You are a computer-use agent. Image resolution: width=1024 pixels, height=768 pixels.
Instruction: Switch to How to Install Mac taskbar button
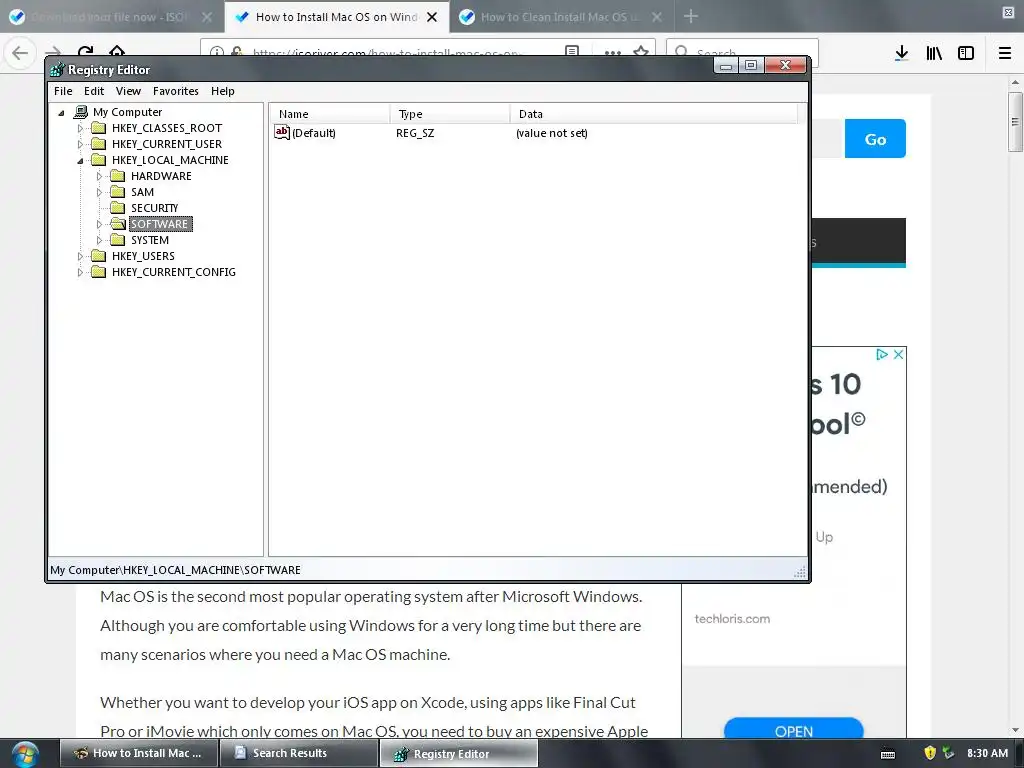click(139, 753)
